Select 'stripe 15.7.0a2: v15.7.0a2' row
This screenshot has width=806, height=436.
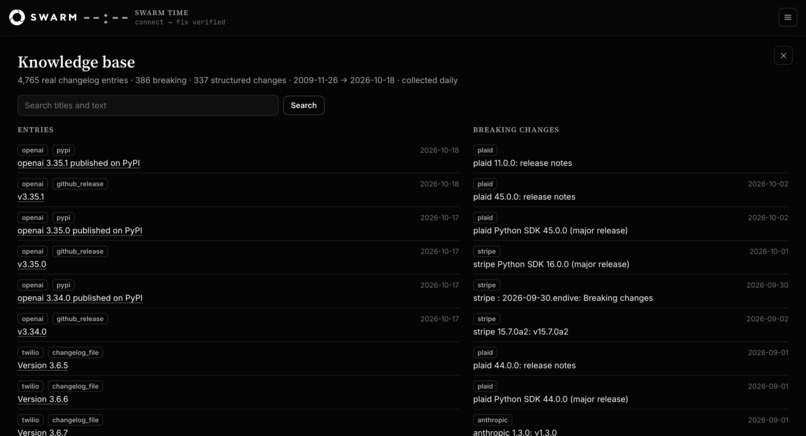[x=630, y=325]
